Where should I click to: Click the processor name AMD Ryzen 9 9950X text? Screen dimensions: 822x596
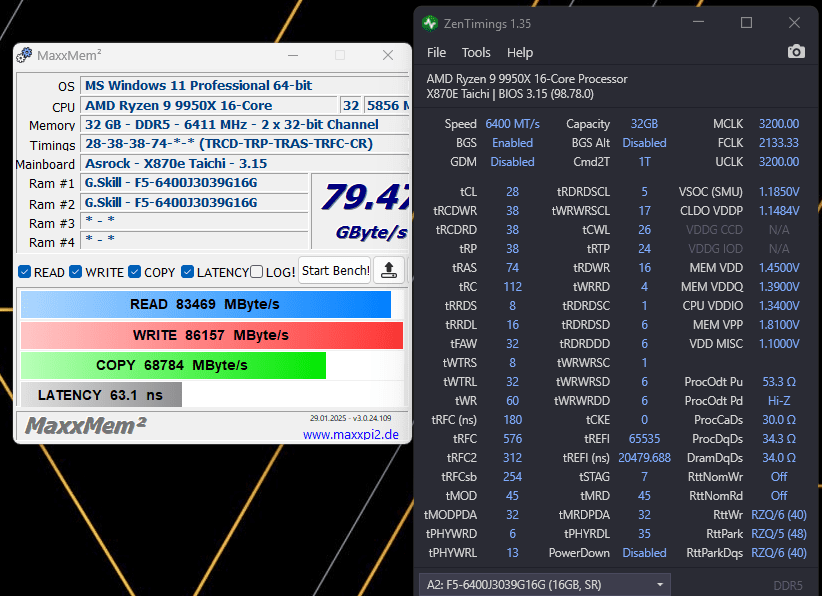[x=527, y=79]
